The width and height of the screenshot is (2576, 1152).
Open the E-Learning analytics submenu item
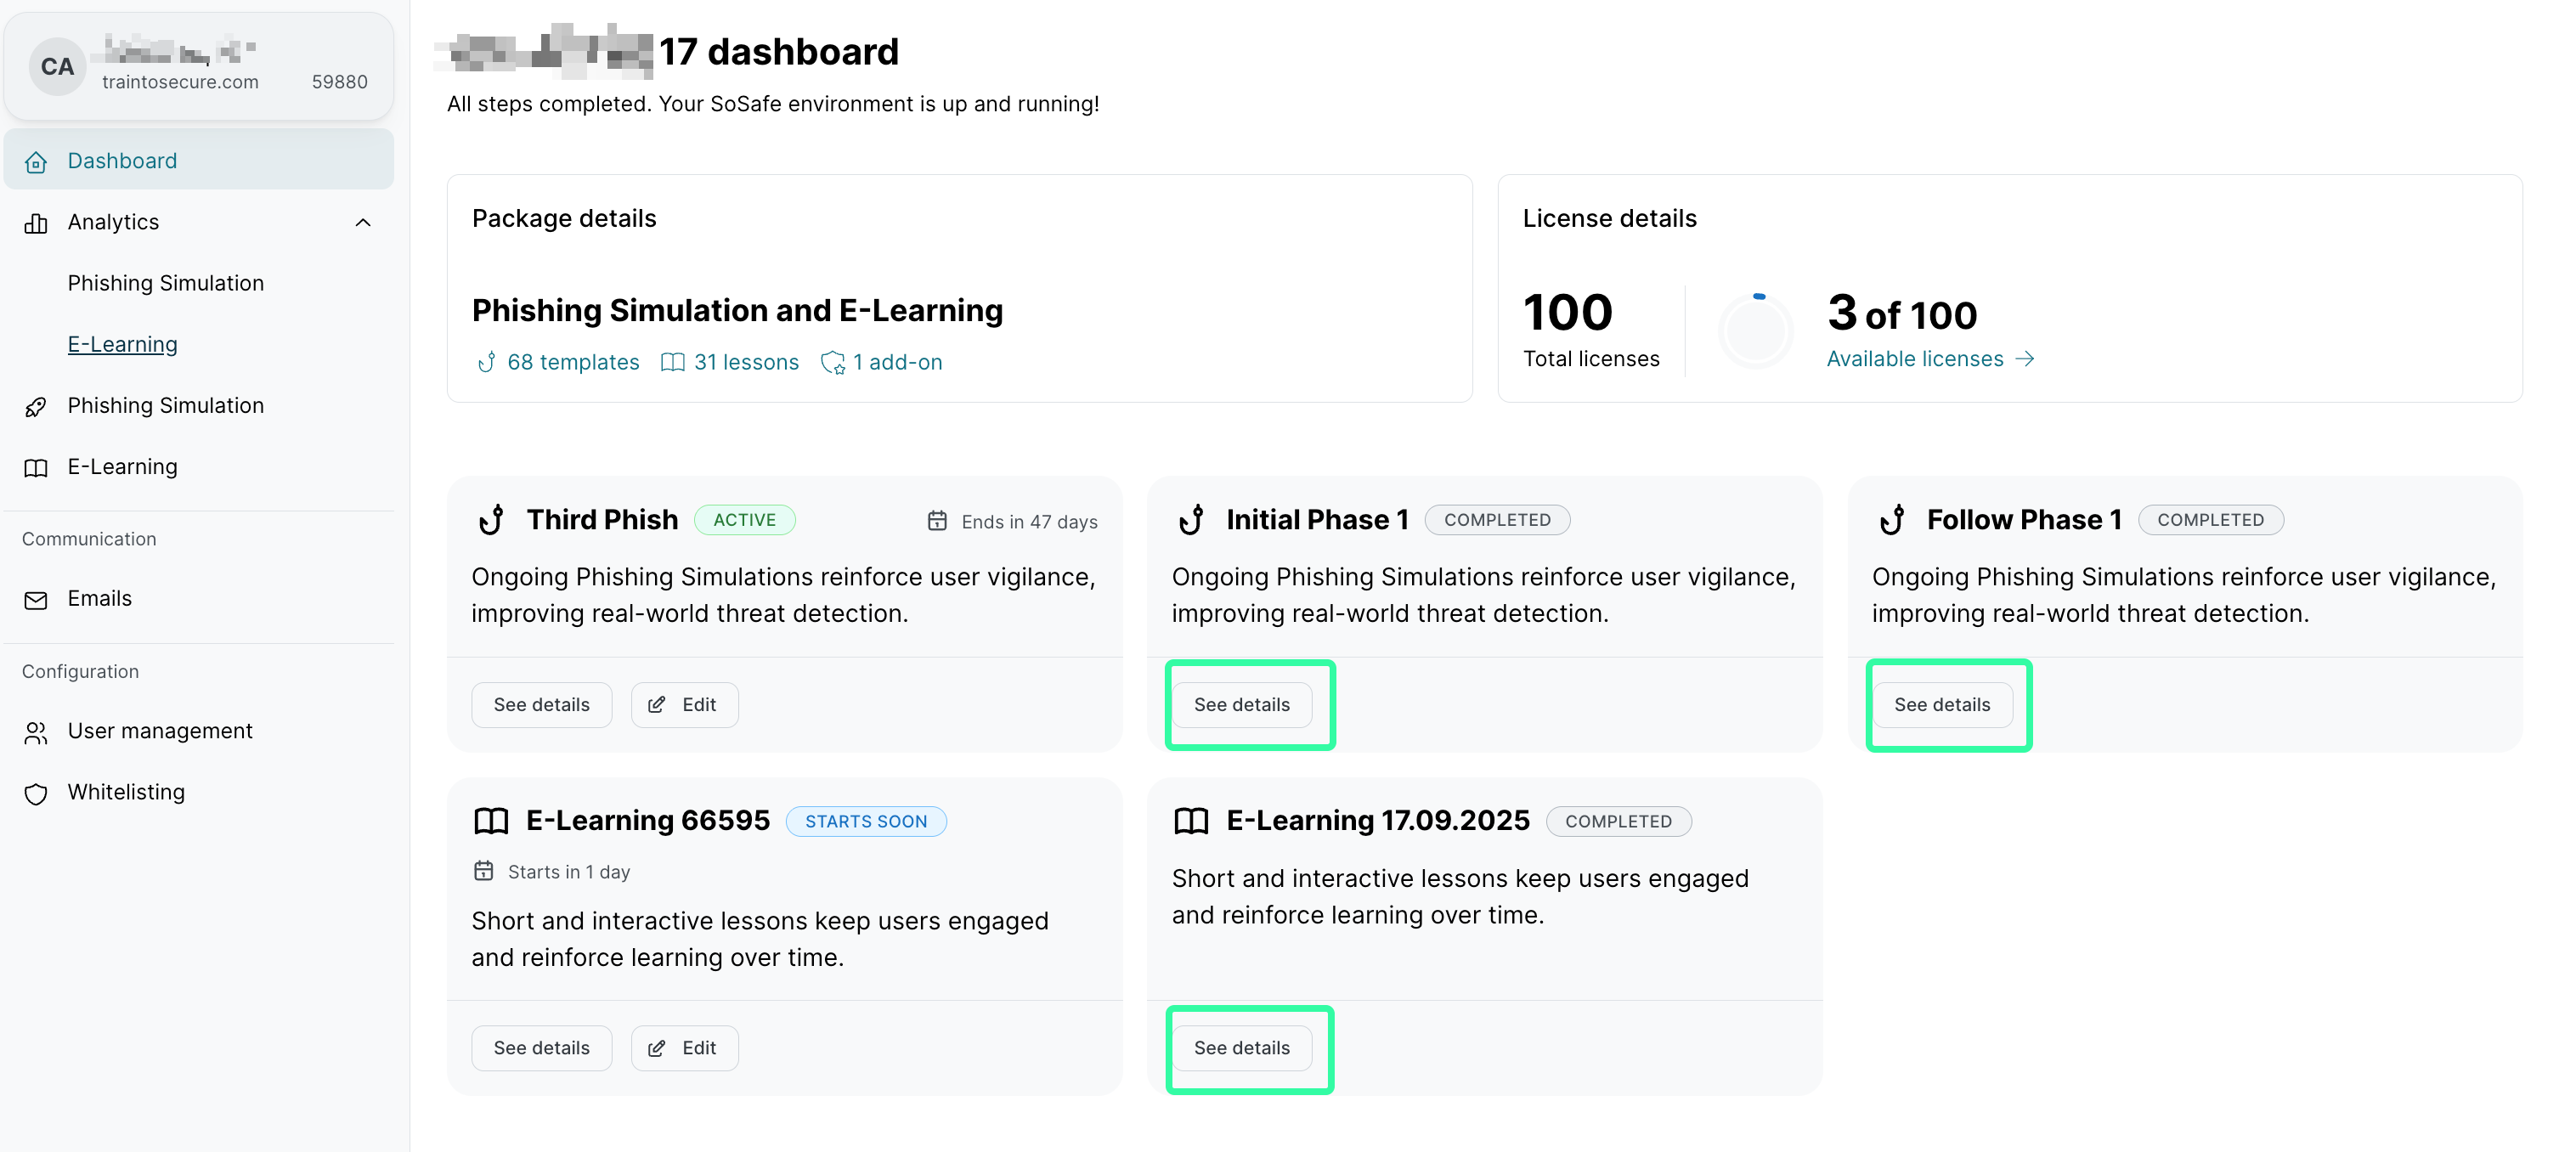(x=122, y=344)
